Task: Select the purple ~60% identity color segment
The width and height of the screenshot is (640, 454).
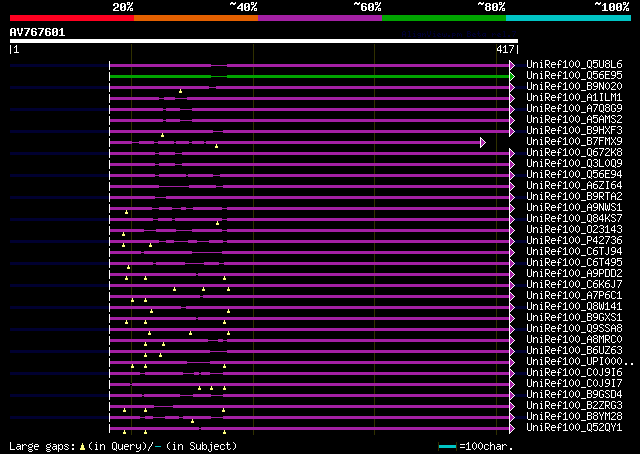Action: coord(320,18)
